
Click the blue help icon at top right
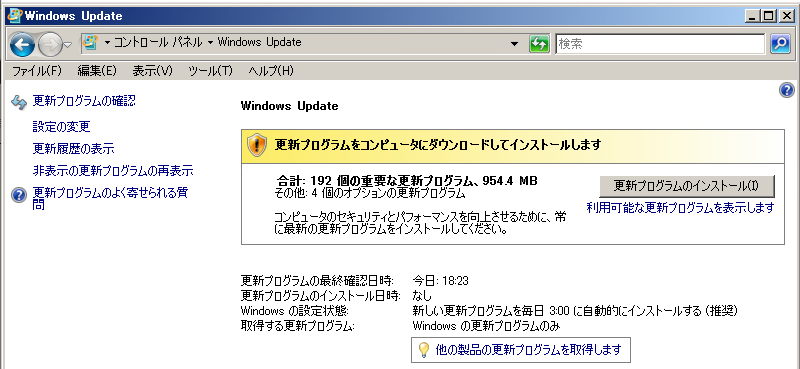tap(787, 91)
